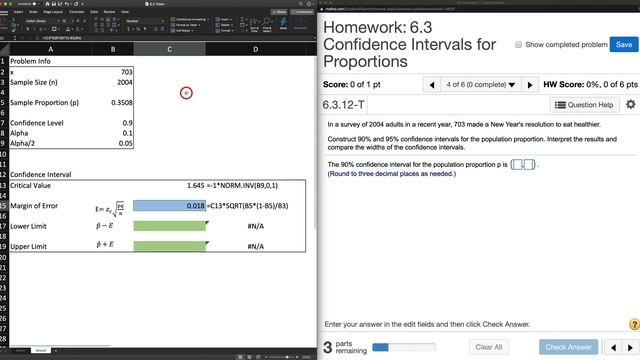This screenshot has width=640, height=360.
Task: Click the second confidence interval answer box
Action: pyautogui.click(x=529, y=164)
